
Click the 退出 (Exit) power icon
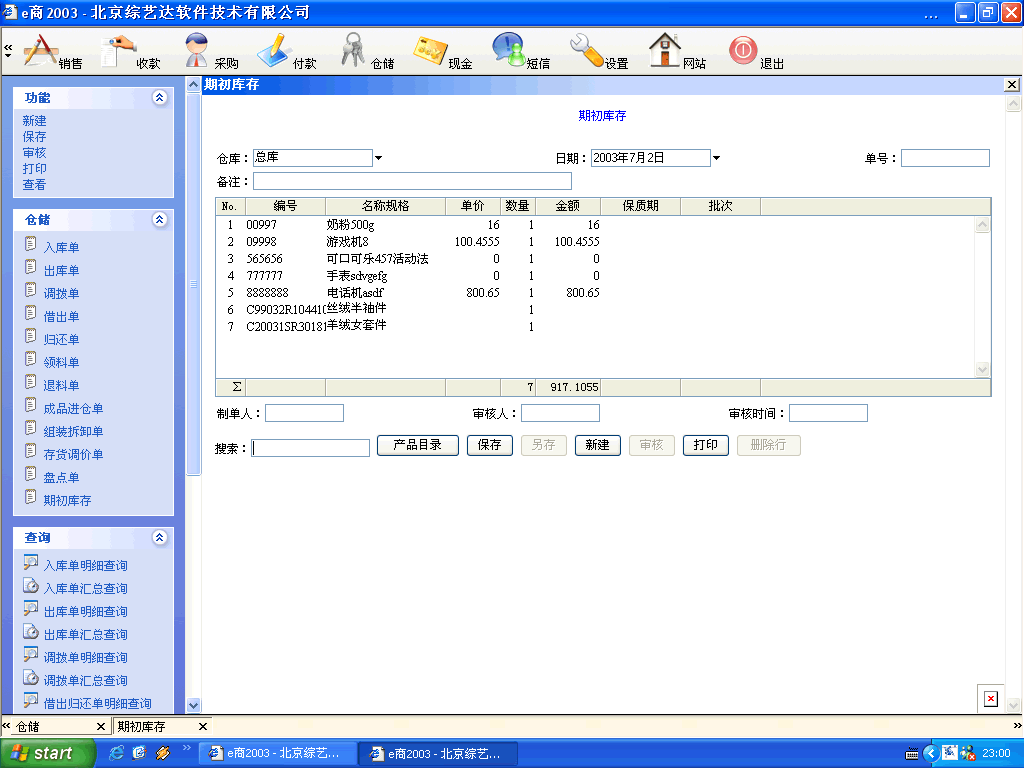[743, 50]
